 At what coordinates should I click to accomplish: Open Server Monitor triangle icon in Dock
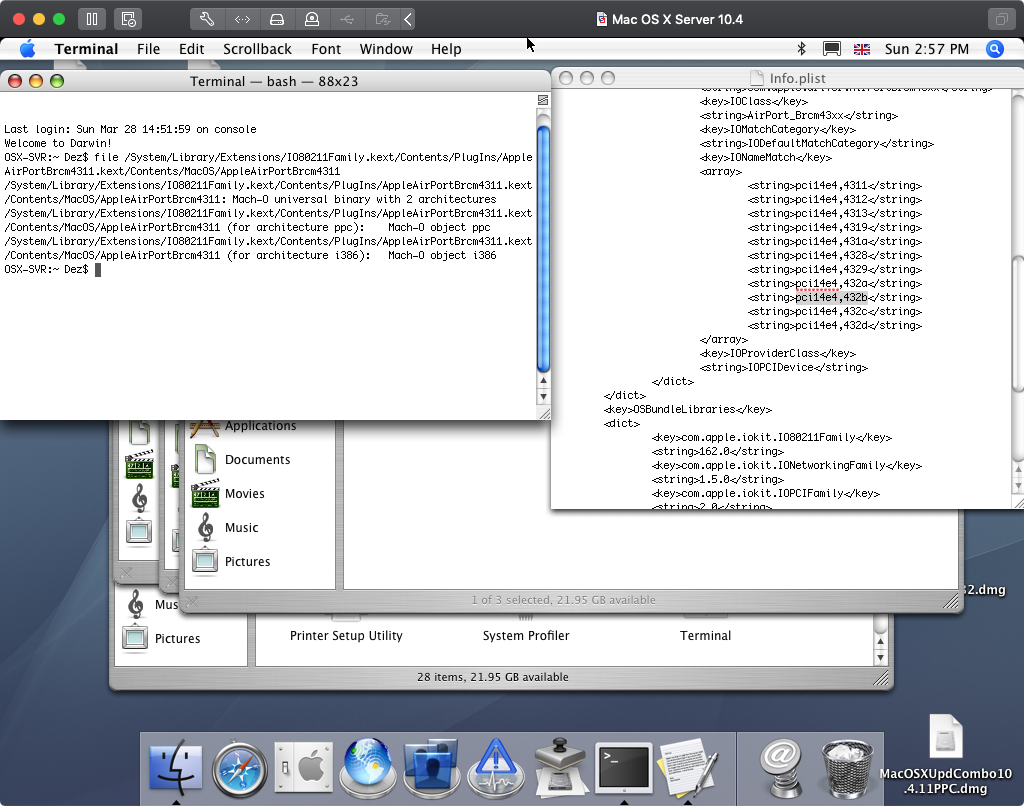tap(496, 768)
